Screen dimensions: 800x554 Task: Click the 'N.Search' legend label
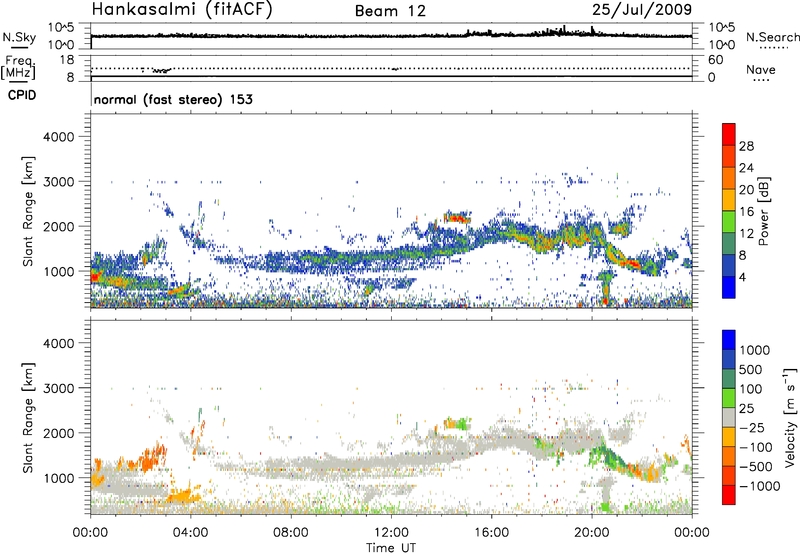click(772, 37)
